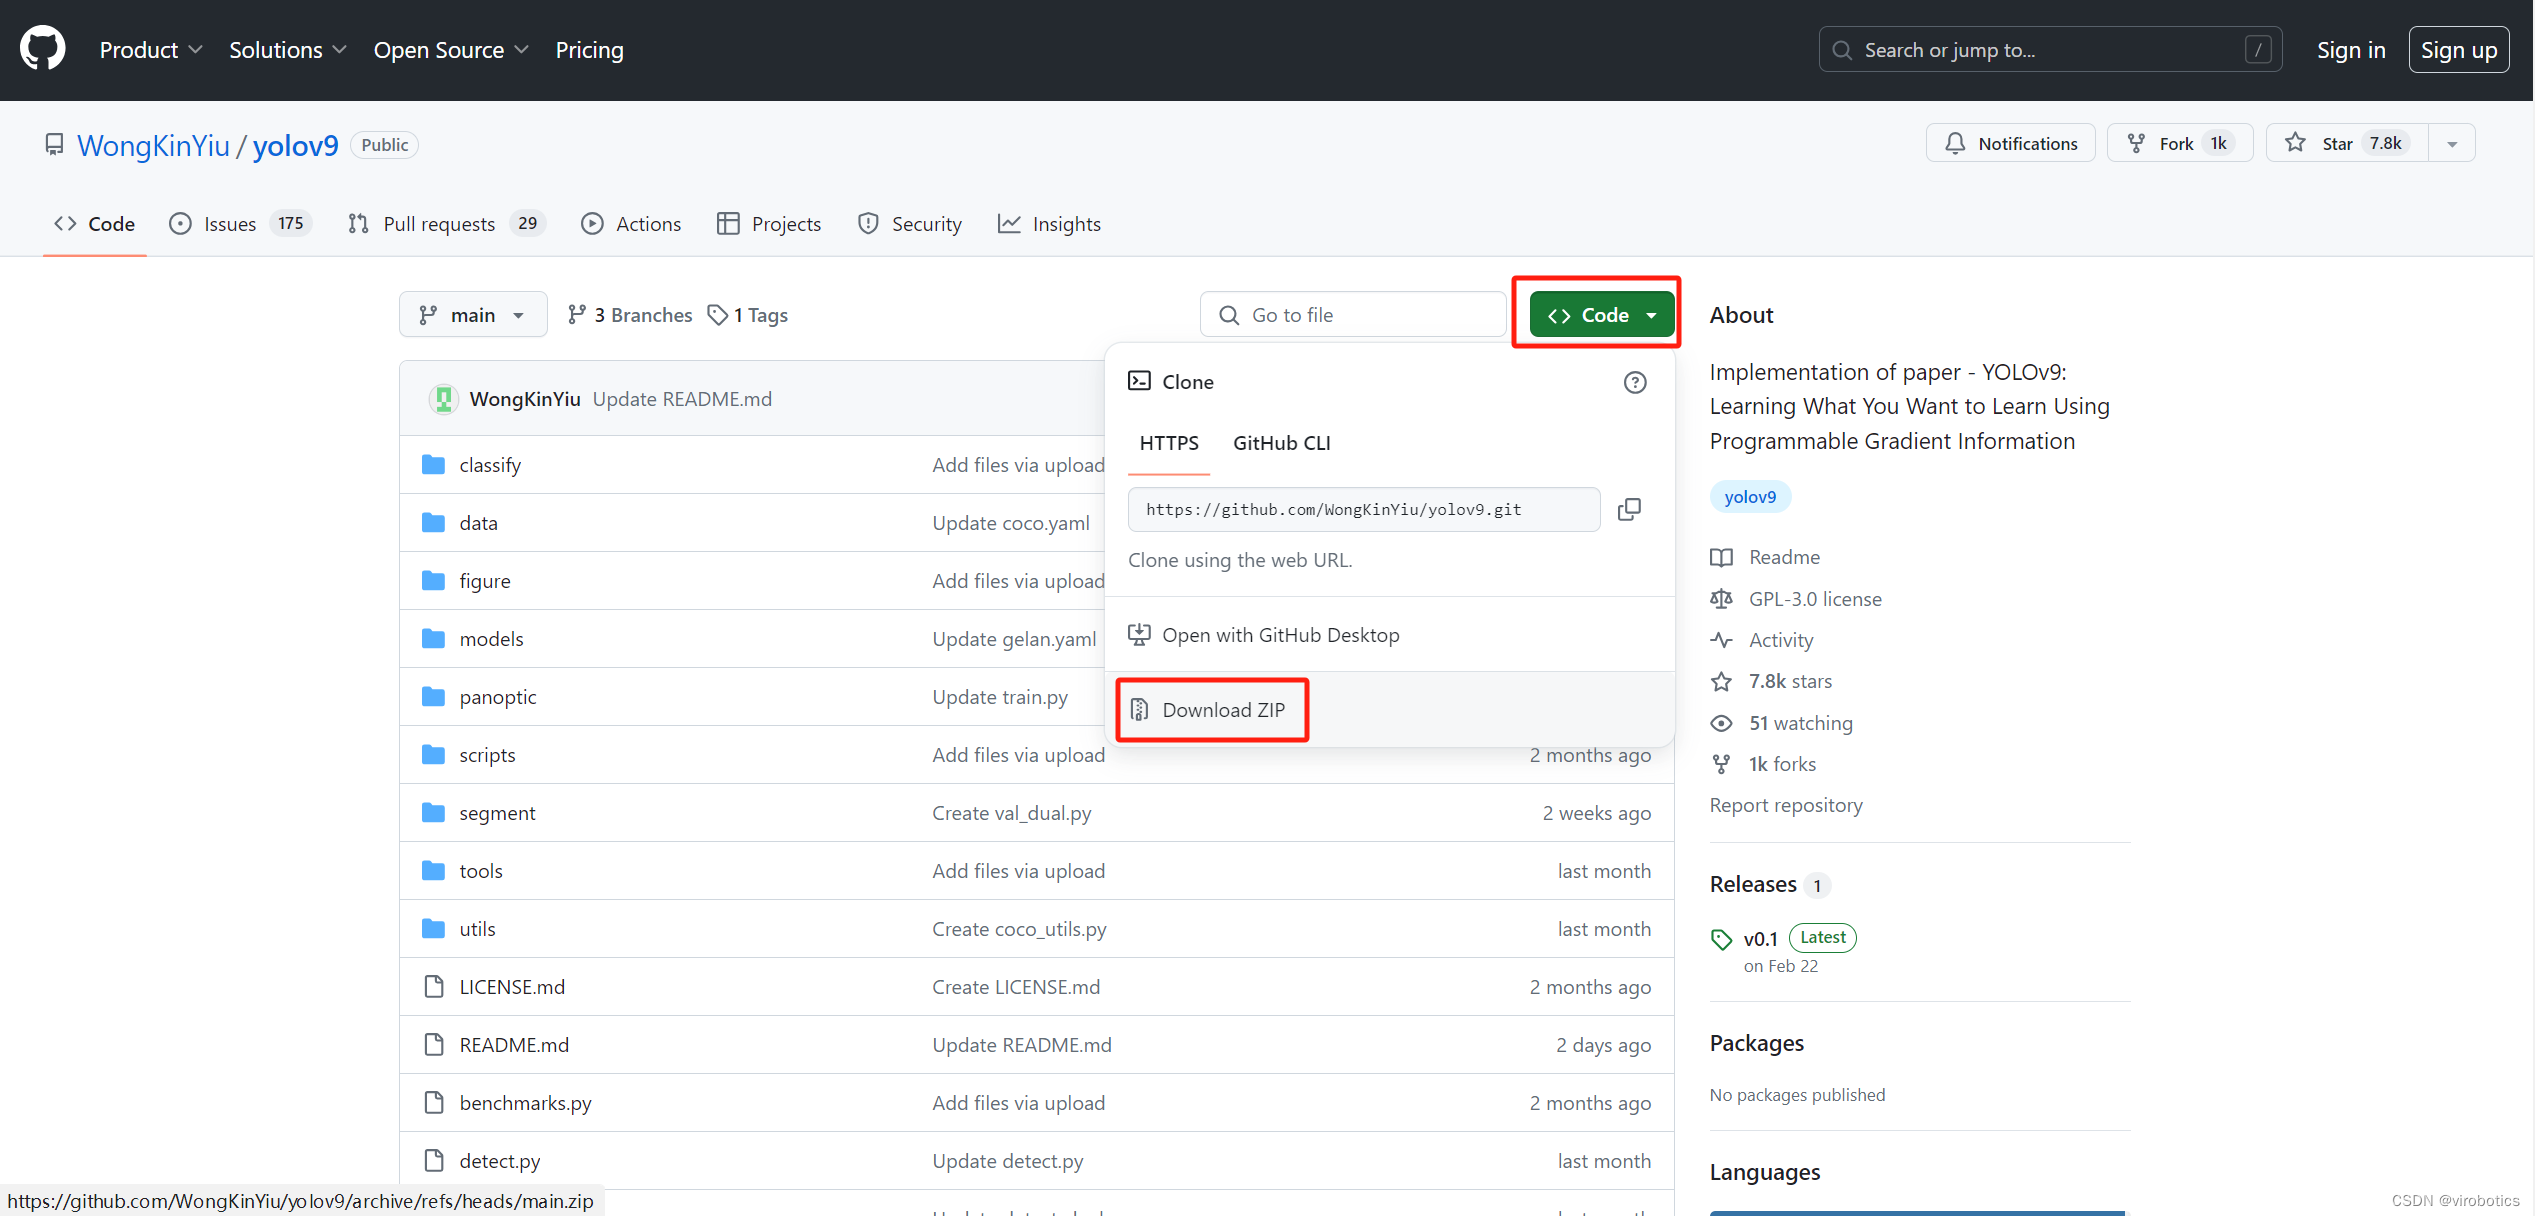Viewport: 2535px width, 1216px height.
Task: Expand the Solutions menu
Action: pyautogui.click(x=288, y=50)
